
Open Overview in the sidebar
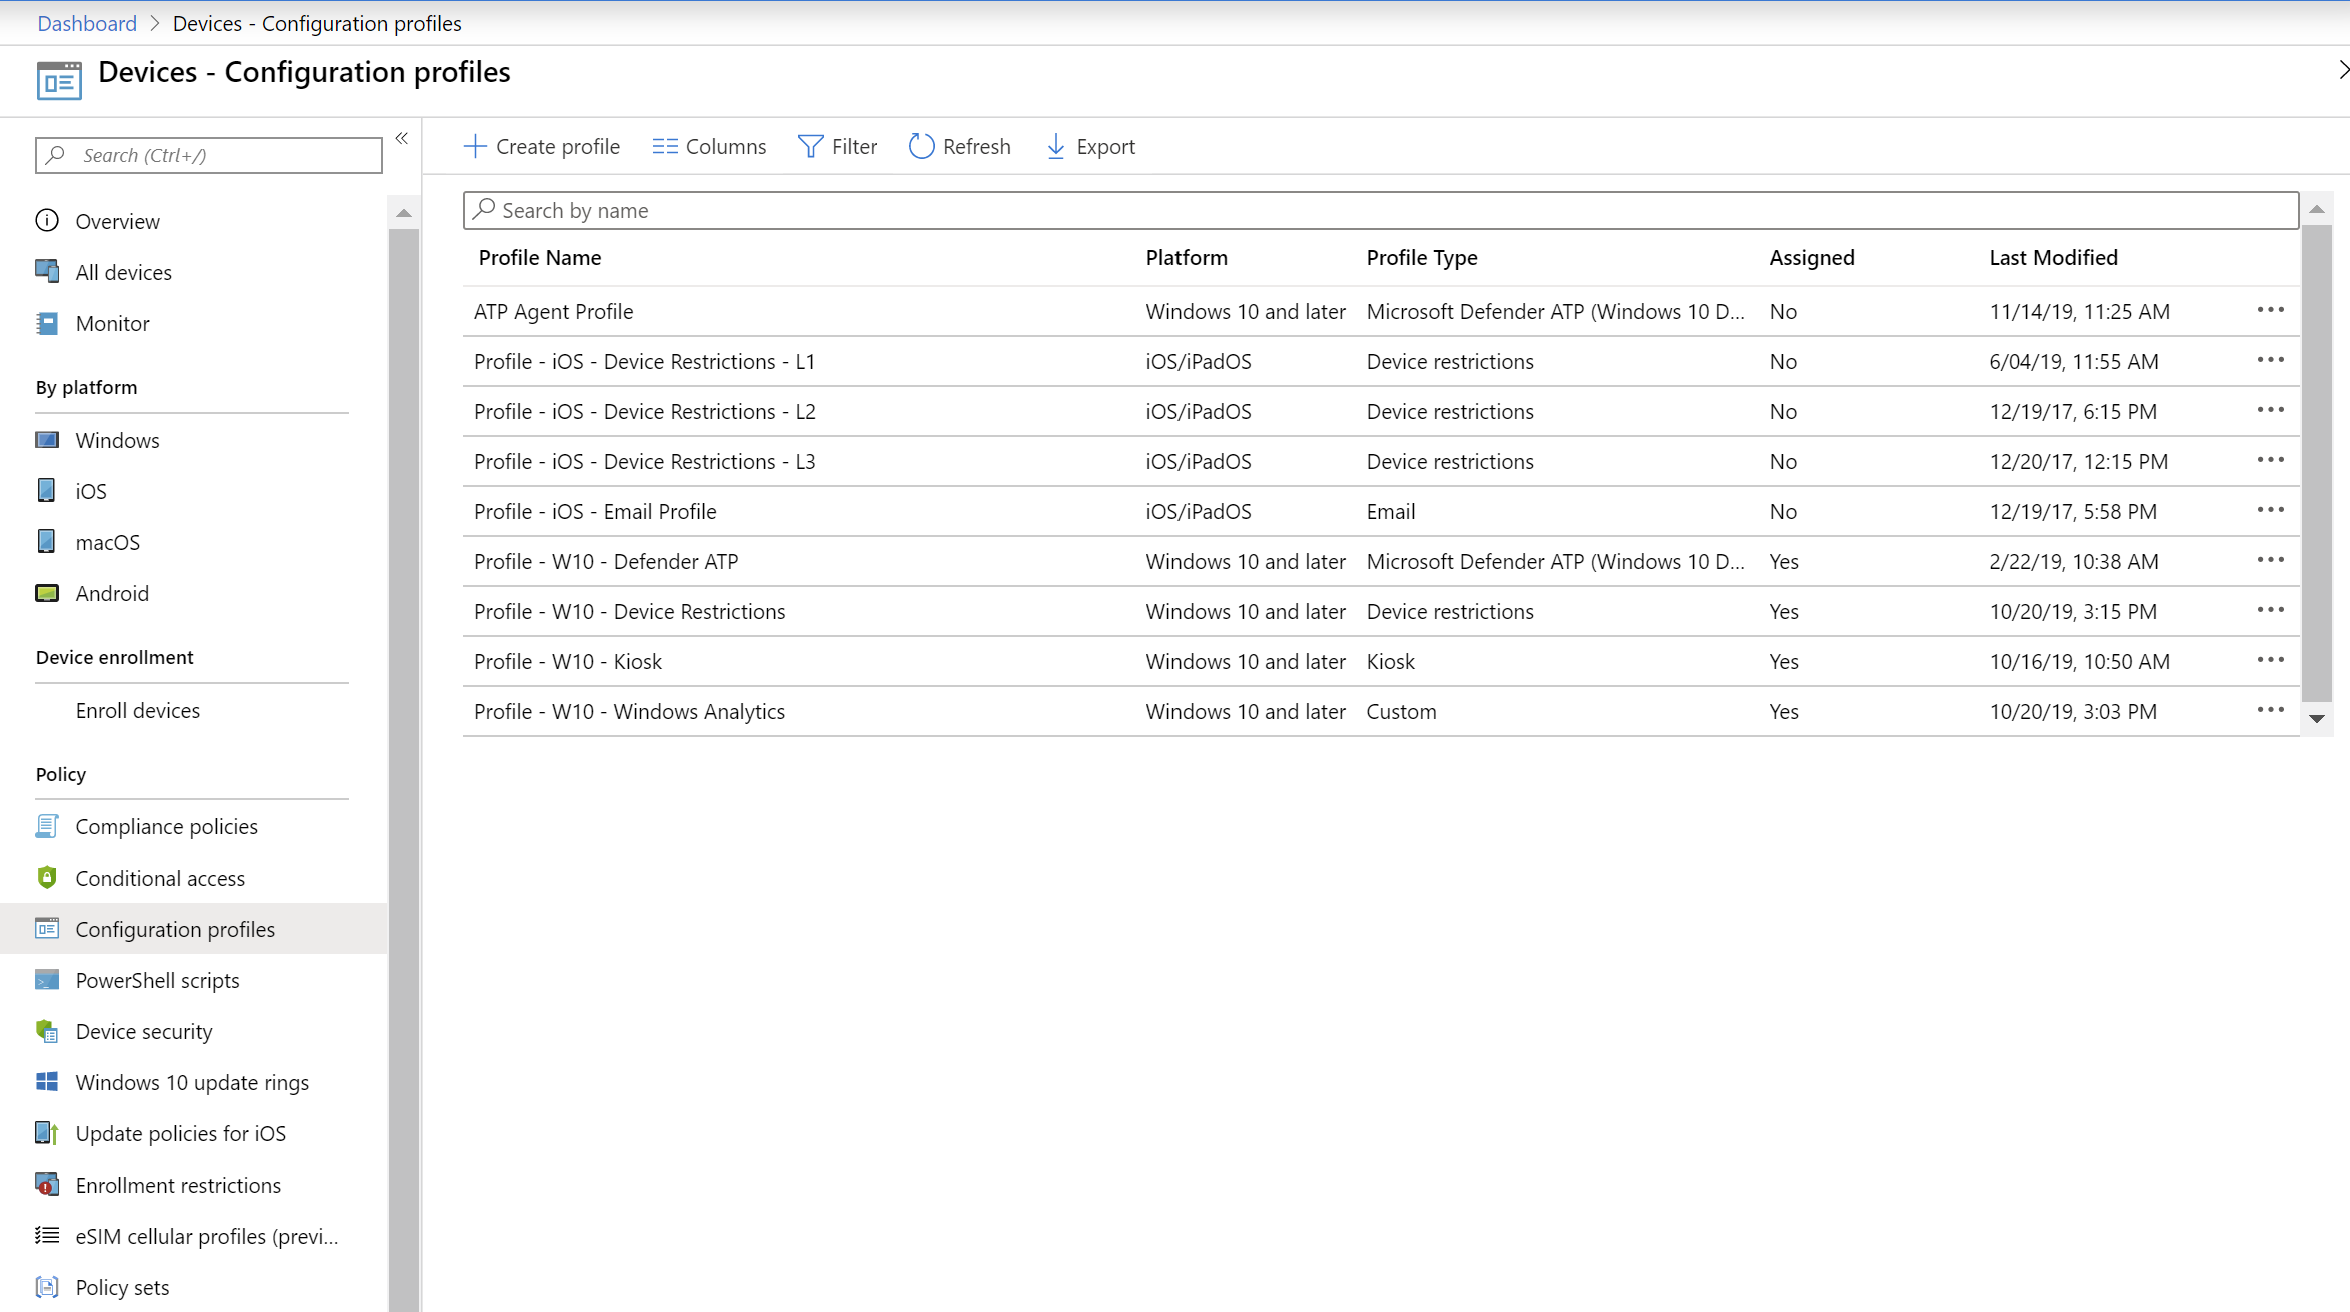(117, 221)
